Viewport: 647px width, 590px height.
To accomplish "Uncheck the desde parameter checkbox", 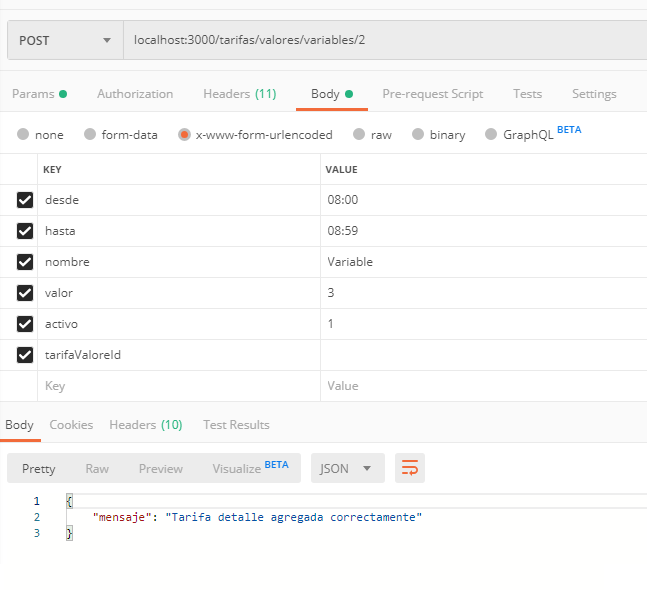I will pos(25,200).
